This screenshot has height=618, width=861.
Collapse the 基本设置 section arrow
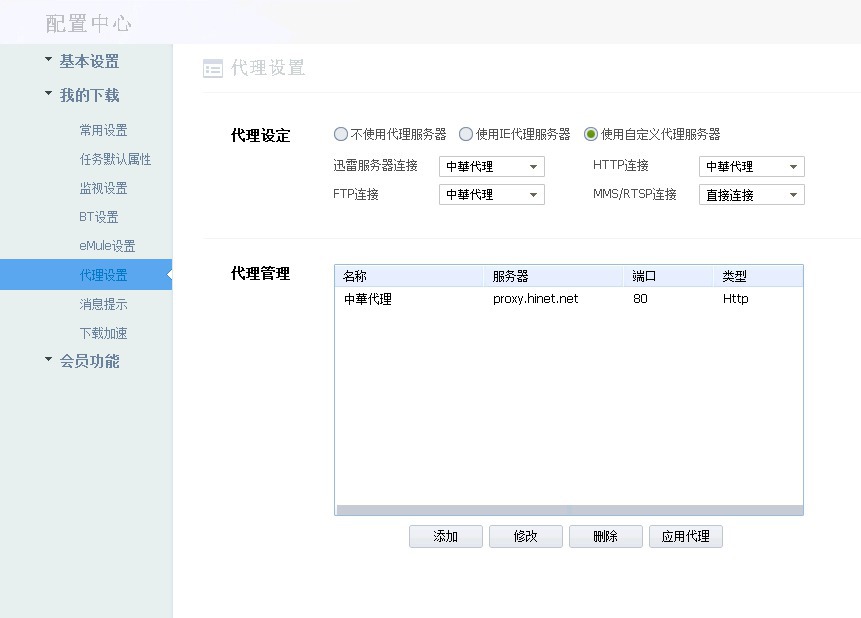48,60
